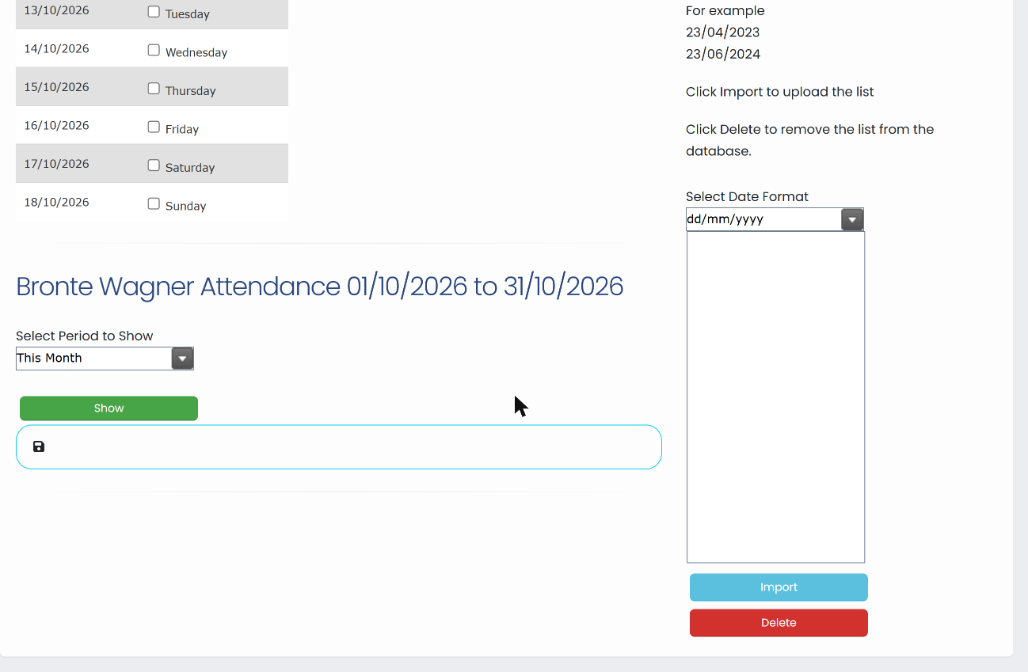Click the Select Date Format label
Image resolution: width=1028 pixels, height=672 pixels.
tap(747, 197)
